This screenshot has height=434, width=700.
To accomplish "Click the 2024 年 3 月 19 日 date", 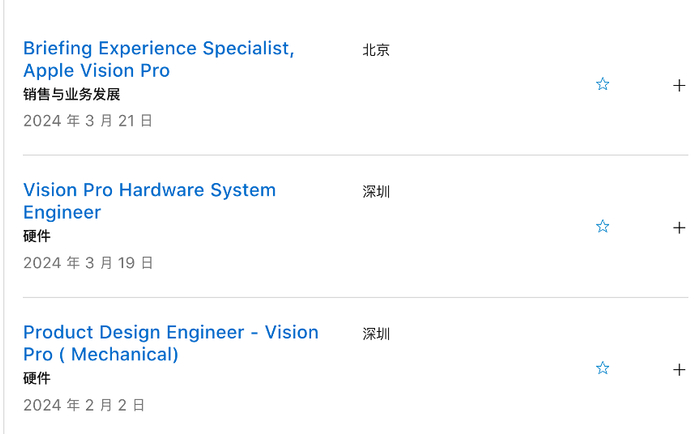I will pos(88,263).
